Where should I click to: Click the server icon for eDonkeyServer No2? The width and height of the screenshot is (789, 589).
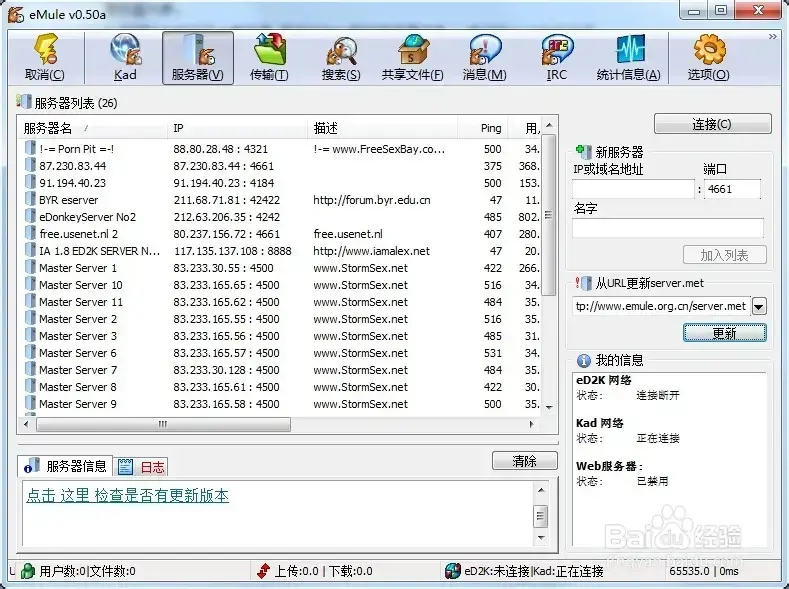[30, 216]
